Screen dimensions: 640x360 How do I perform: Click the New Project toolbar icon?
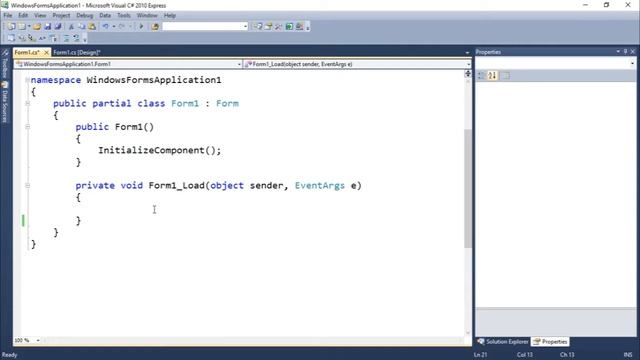point(11,27)
